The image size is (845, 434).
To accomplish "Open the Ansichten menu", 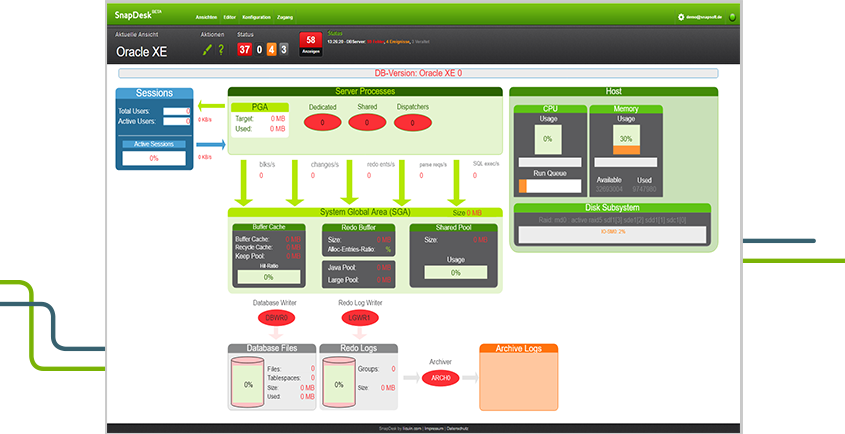I will click(x=206, y=17).
